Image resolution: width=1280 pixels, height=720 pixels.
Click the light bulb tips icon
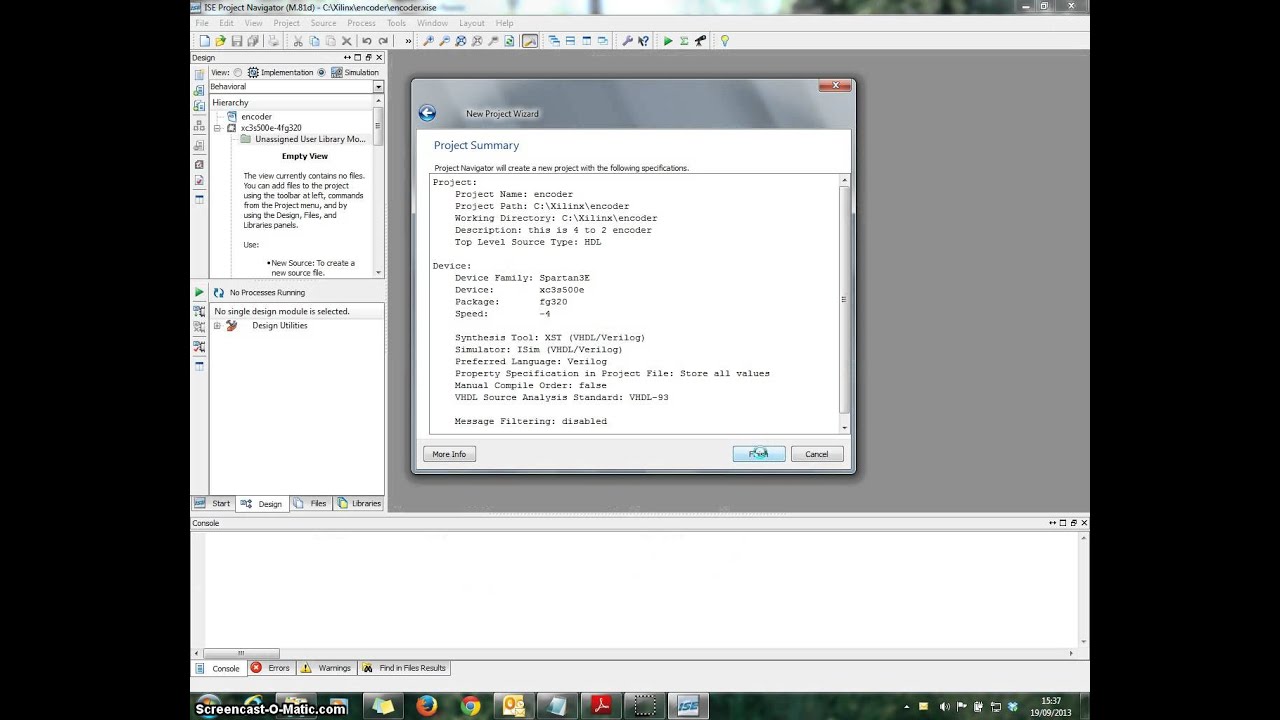point(725,41)
